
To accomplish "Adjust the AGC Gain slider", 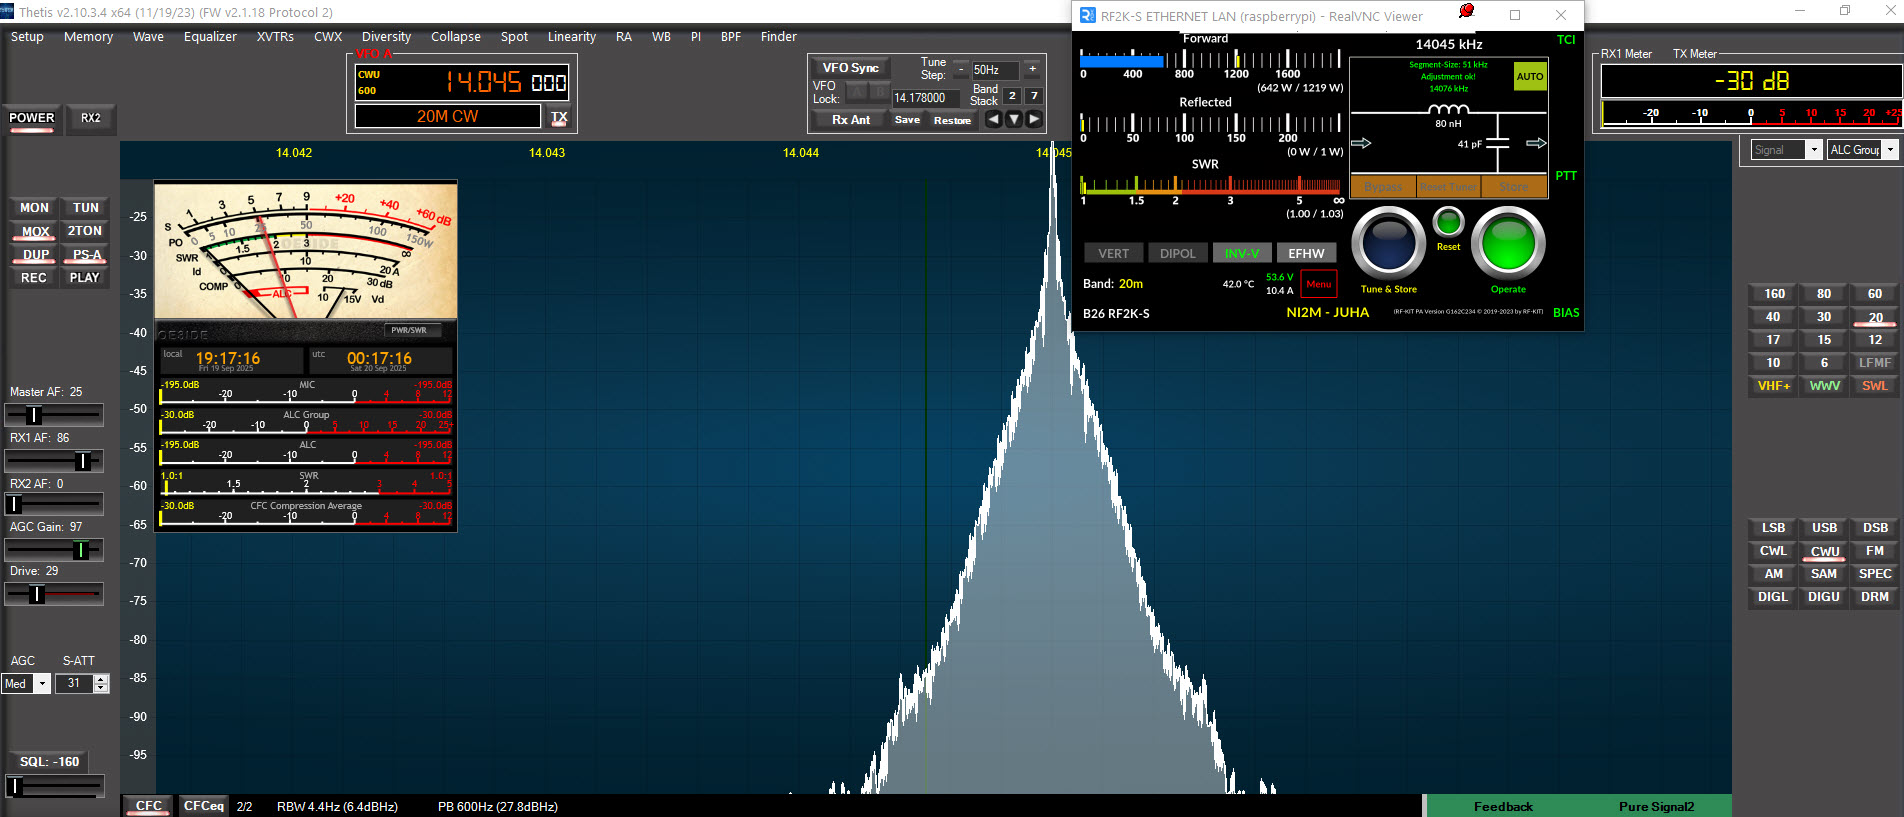I will tap(54, 549).
